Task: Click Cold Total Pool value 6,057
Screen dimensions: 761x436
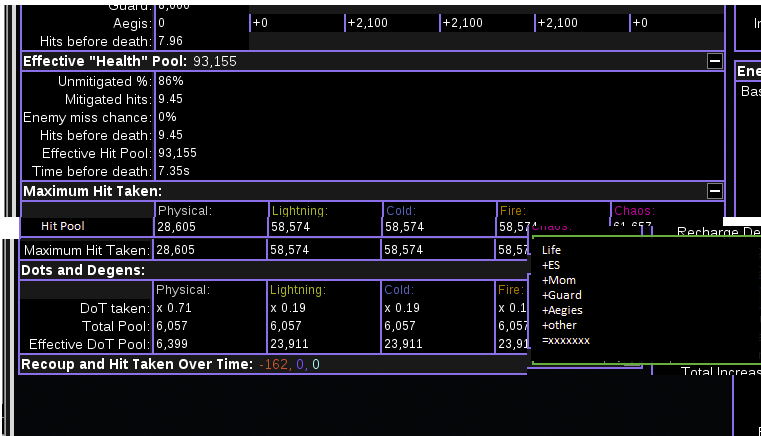Action: [400, 326]
